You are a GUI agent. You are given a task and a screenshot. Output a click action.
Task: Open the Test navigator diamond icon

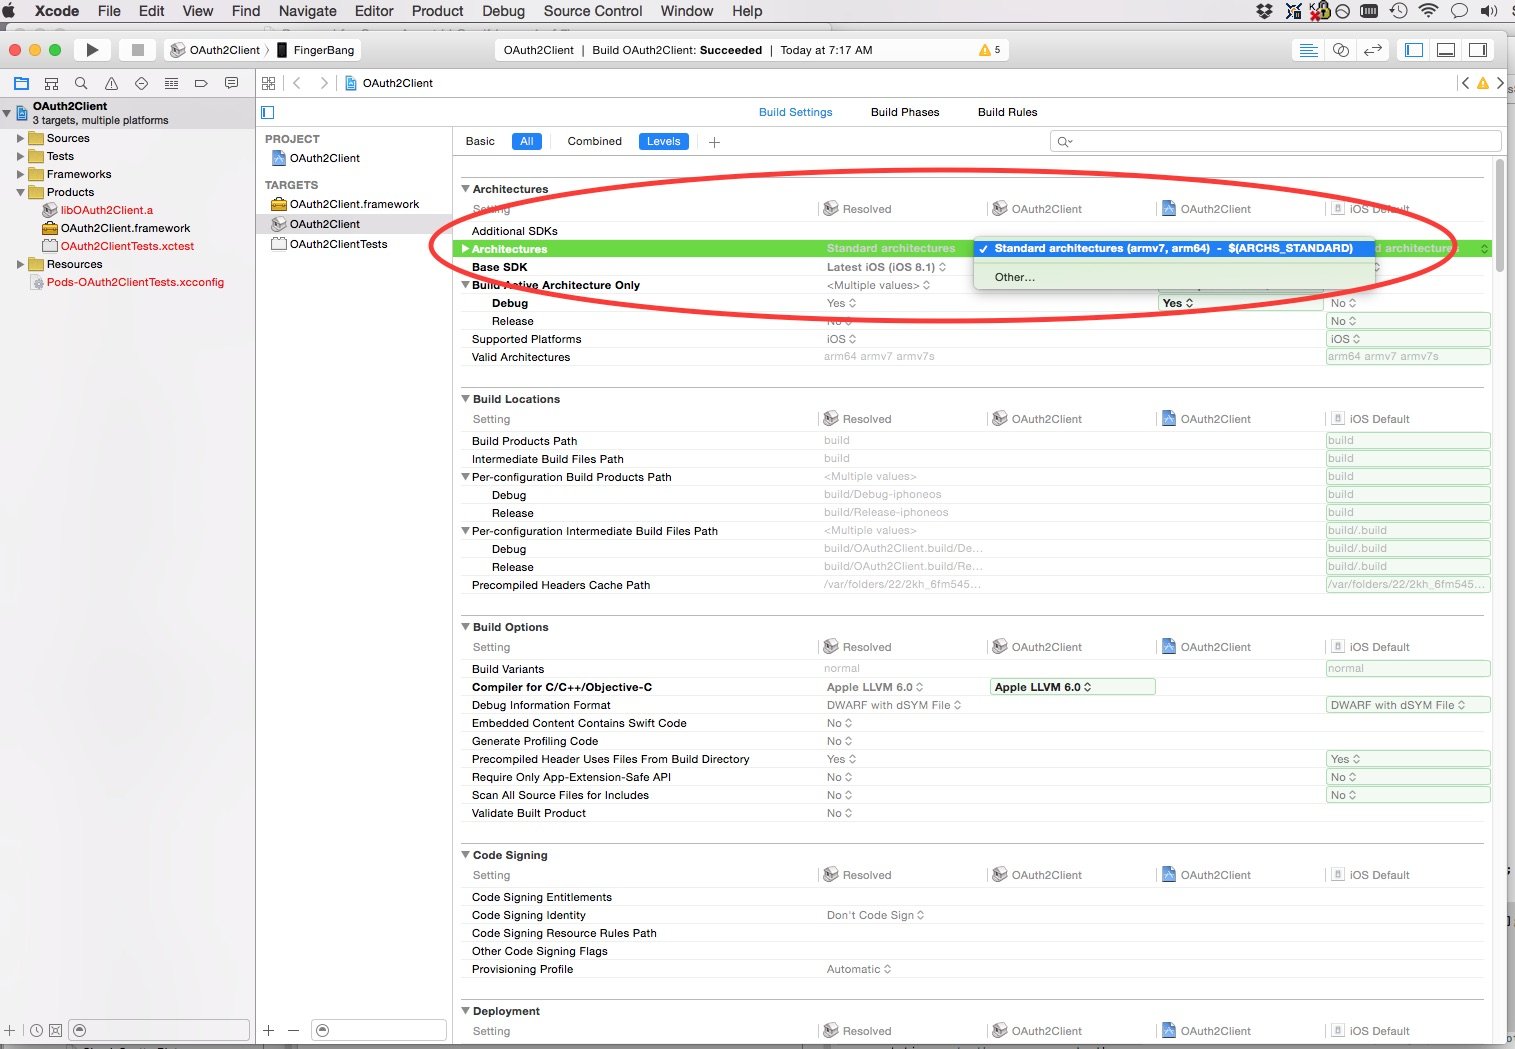point(141,83)
